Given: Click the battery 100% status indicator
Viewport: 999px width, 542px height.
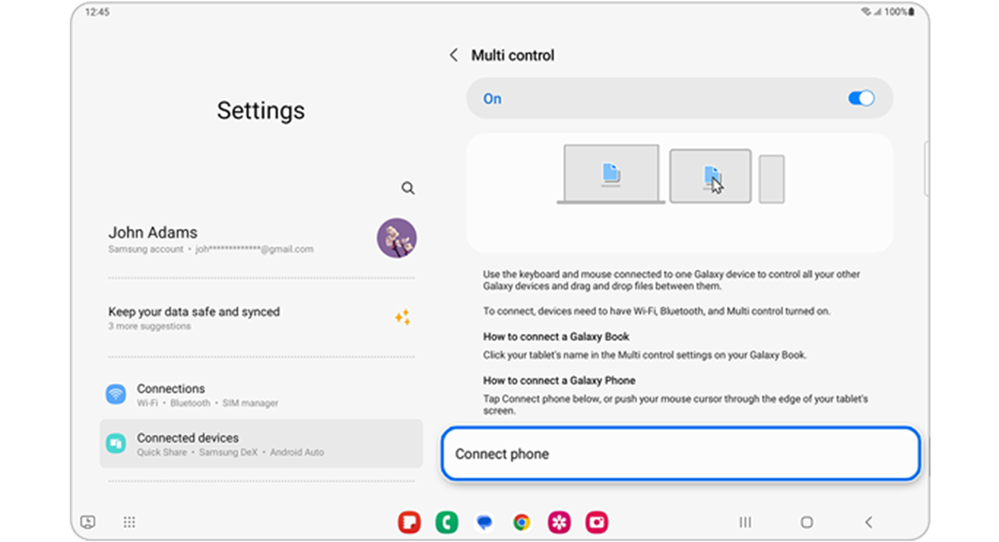Looking at the screenshot, I should tap(899, 11).
